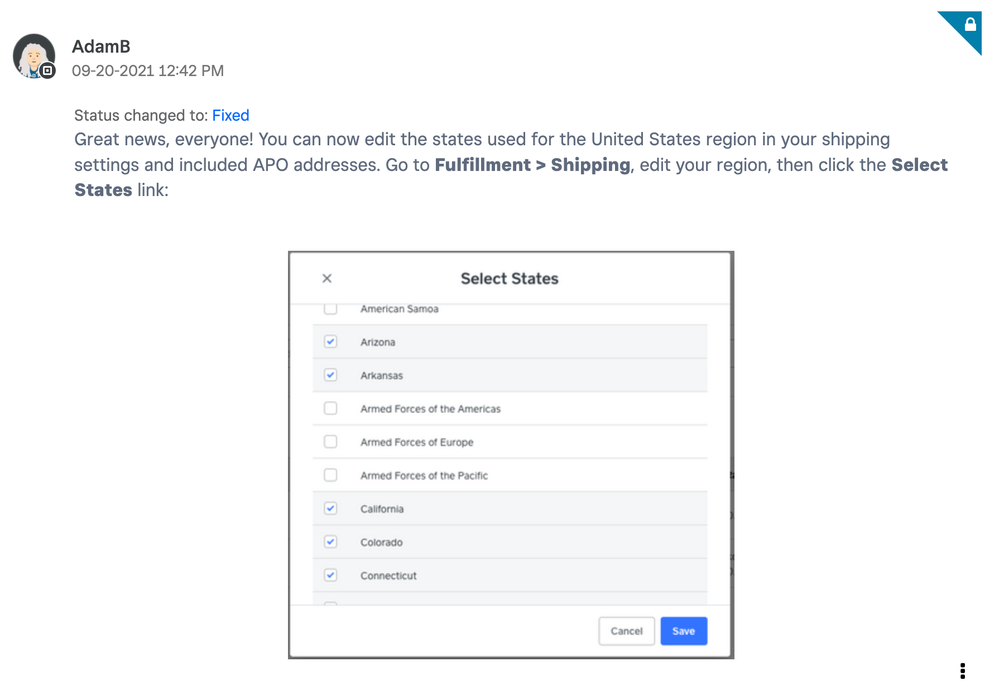The width and height of the screenshot is (999, 698).
Task: Click the AdamB username
Action: tap(101, 47)
